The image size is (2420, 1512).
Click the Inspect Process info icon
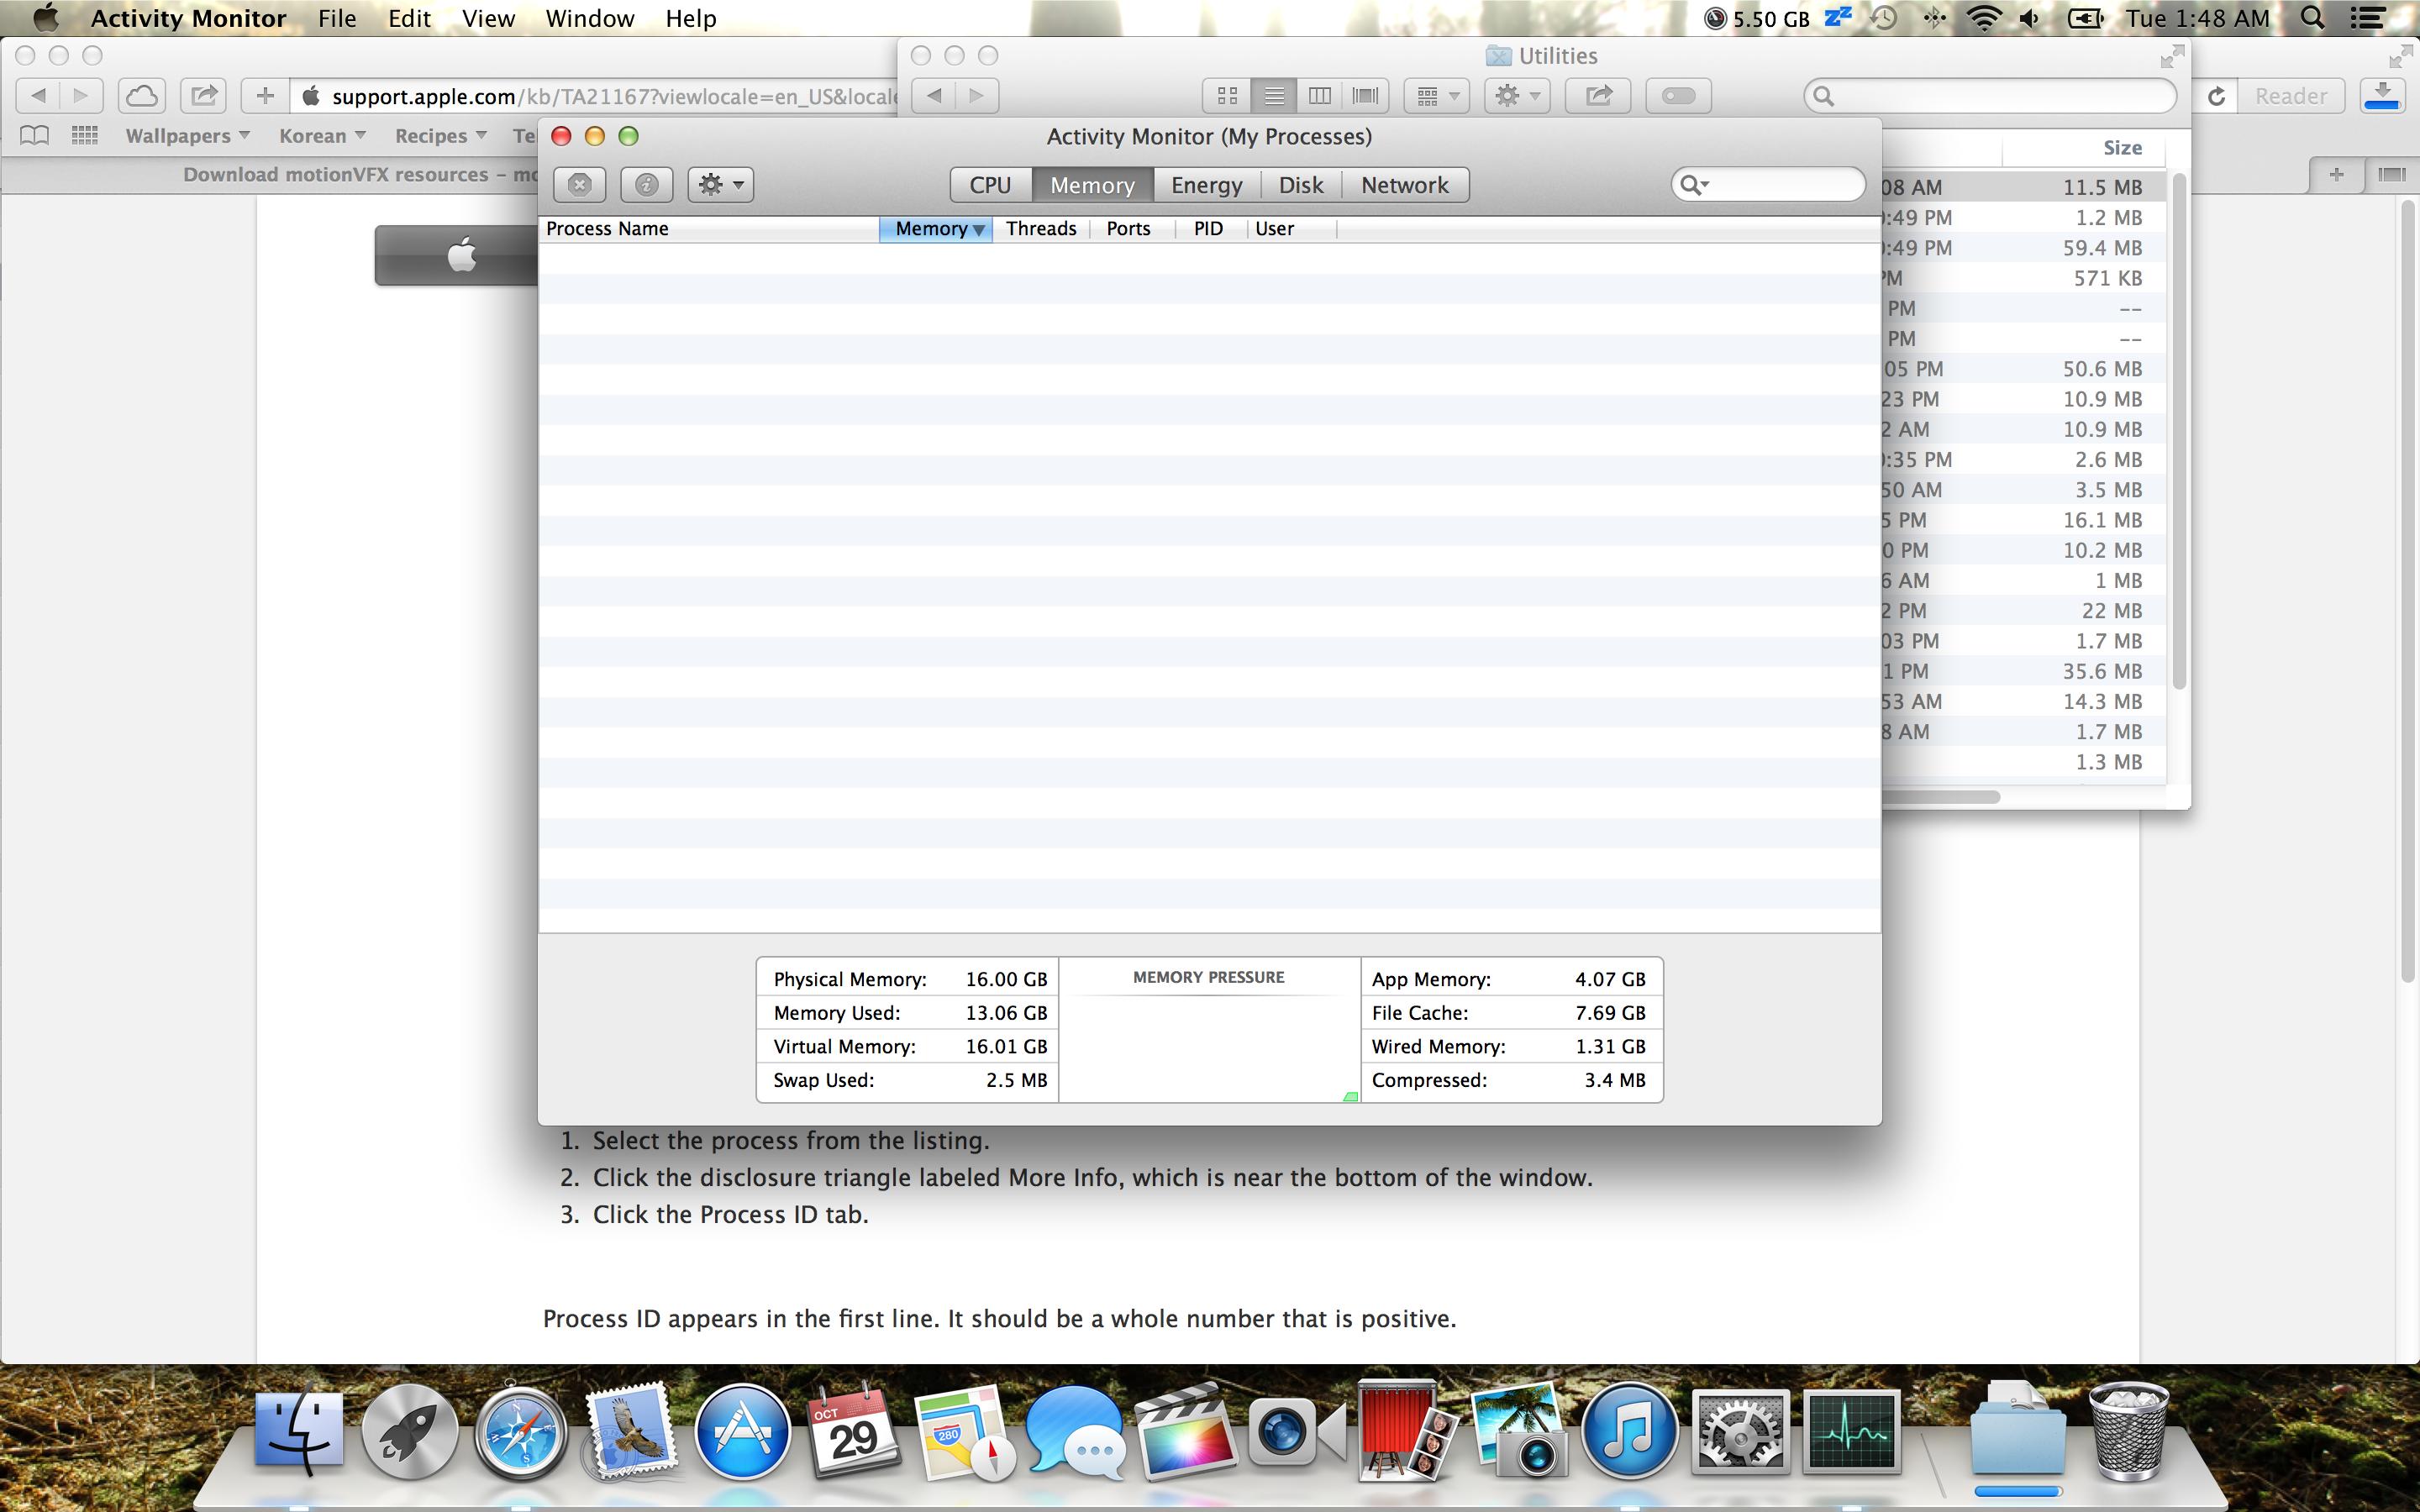coord(646,185)
